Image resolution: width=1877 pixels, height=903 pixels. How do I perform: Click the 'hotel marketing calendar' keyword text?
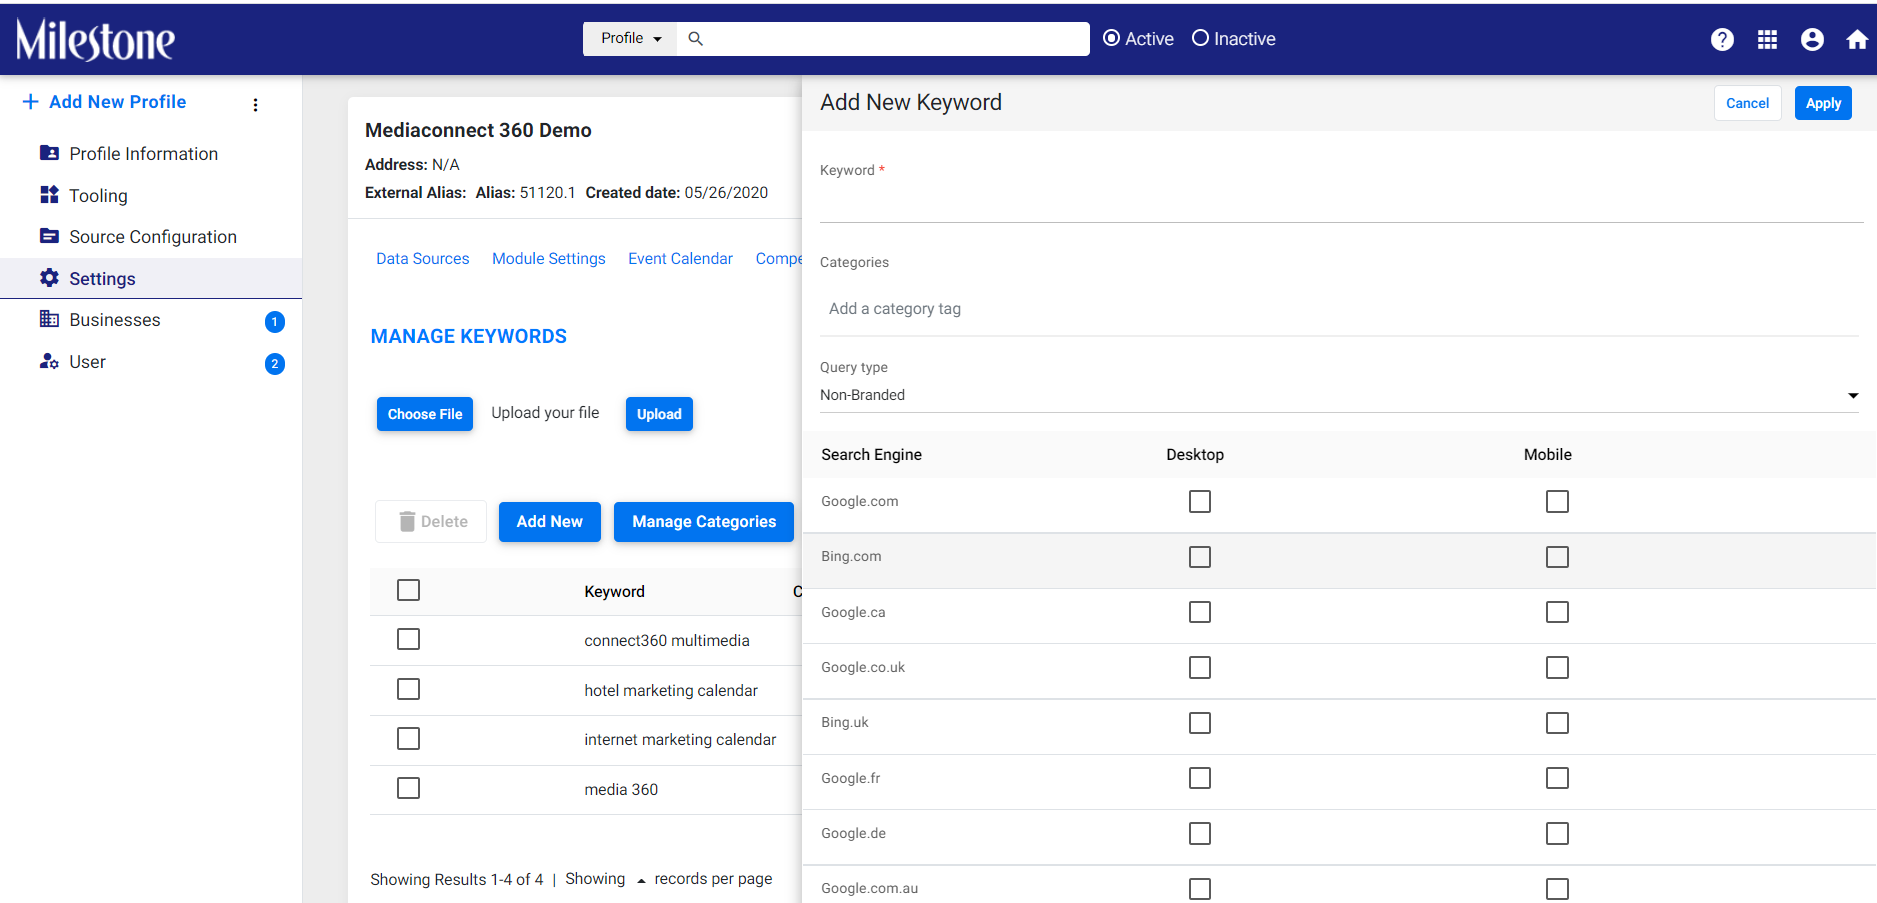671,691
